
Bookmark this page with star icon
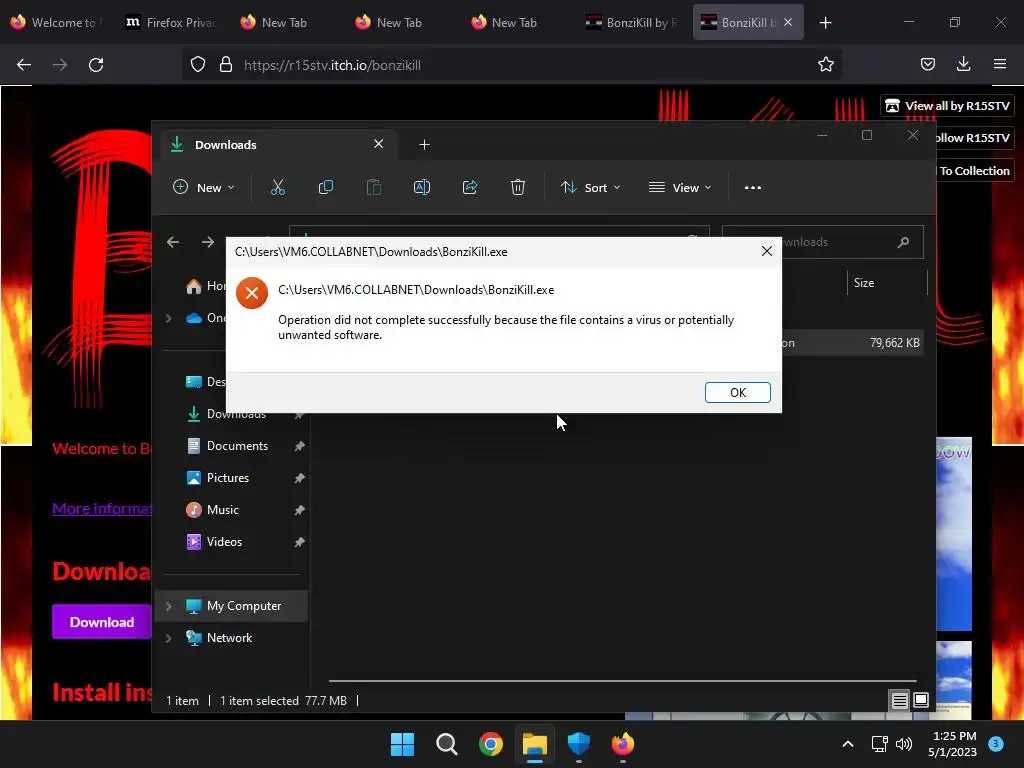coord(825,65)
